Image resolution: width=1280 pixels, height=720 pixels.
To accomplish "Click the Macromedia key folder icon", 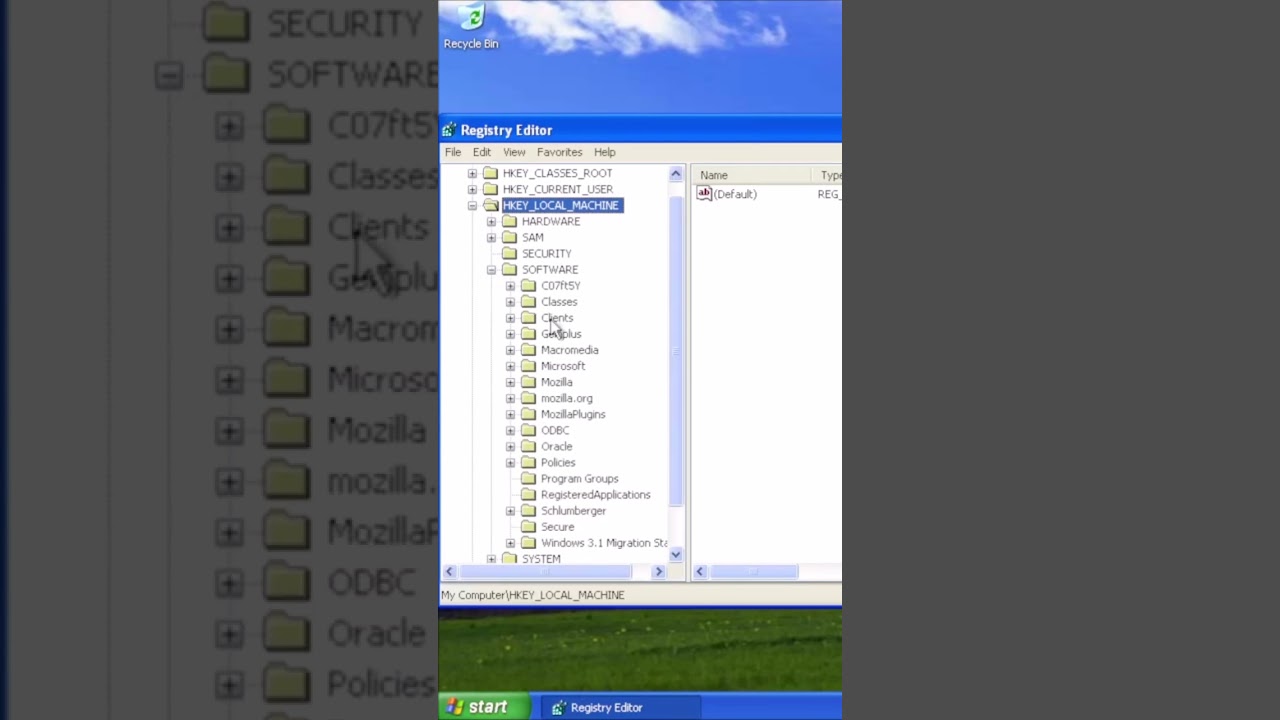I will tap(528, 350).
